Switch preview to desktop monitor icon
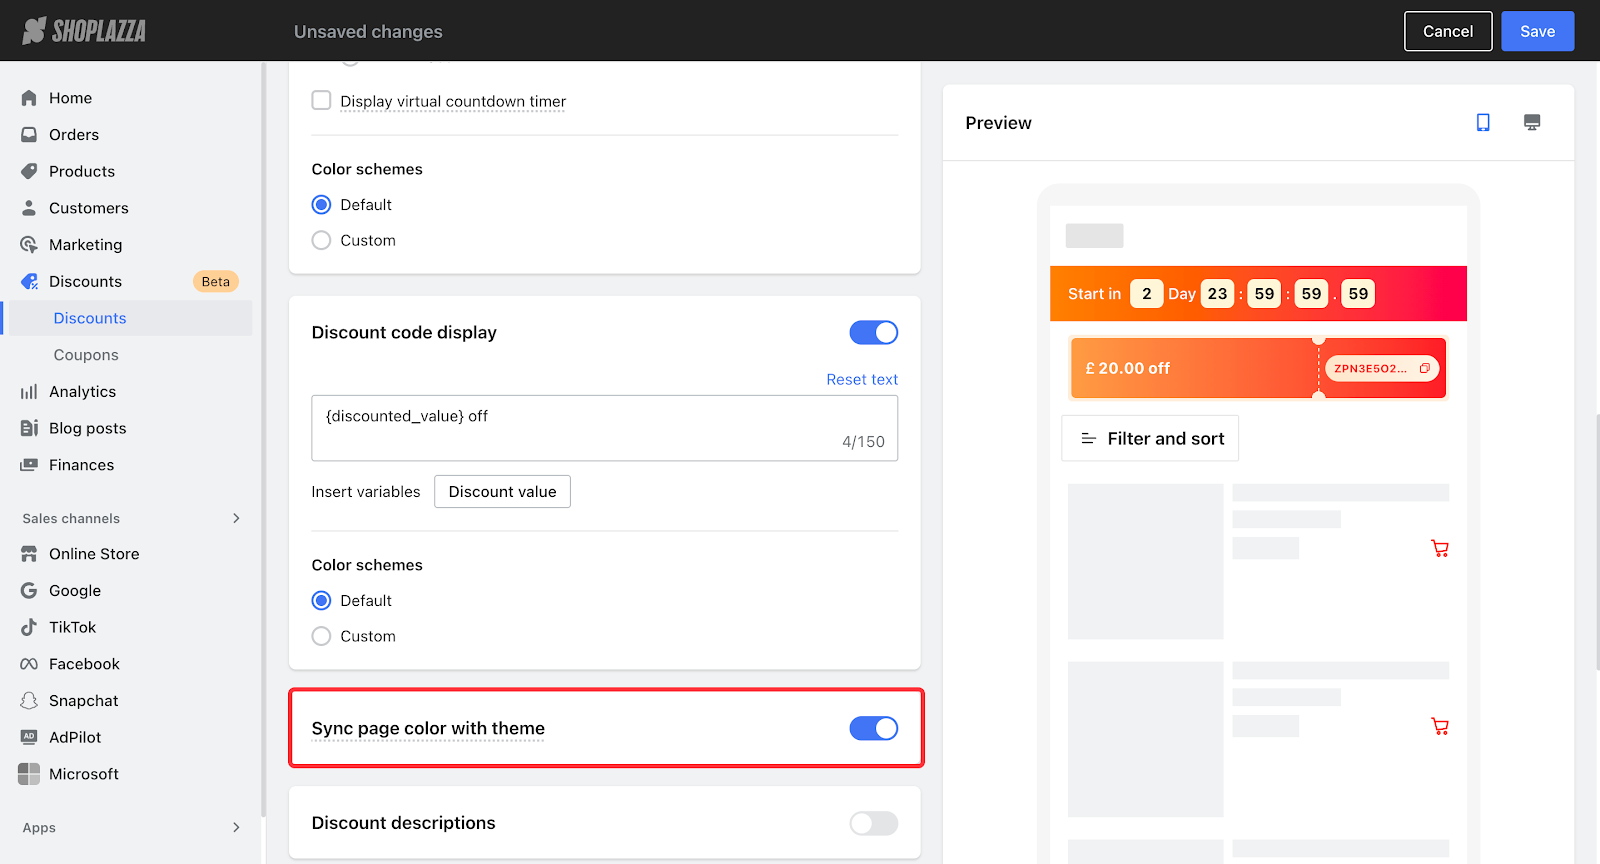The width and height of the screenshot is (1600, 864). point(1531,122)
